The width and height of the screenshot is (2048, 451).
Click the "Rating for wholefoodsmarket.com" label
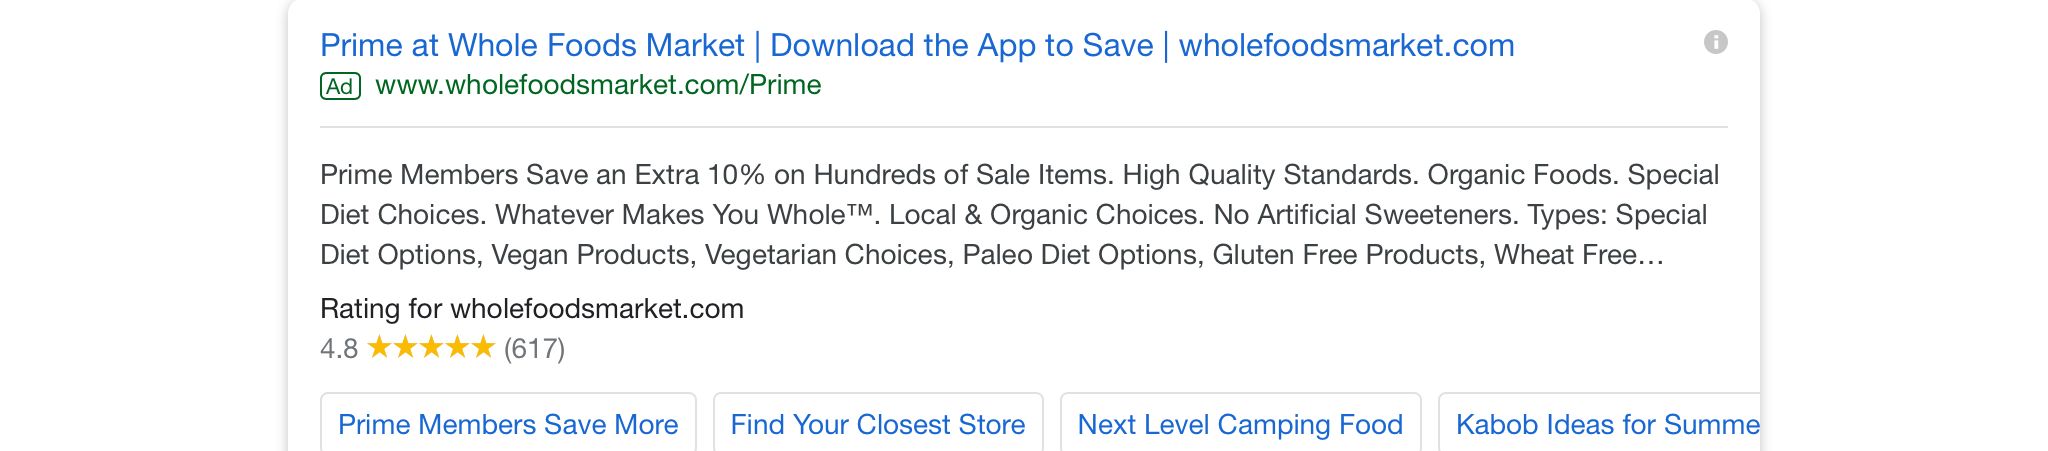pyautogui.click(x=532, y=308)
